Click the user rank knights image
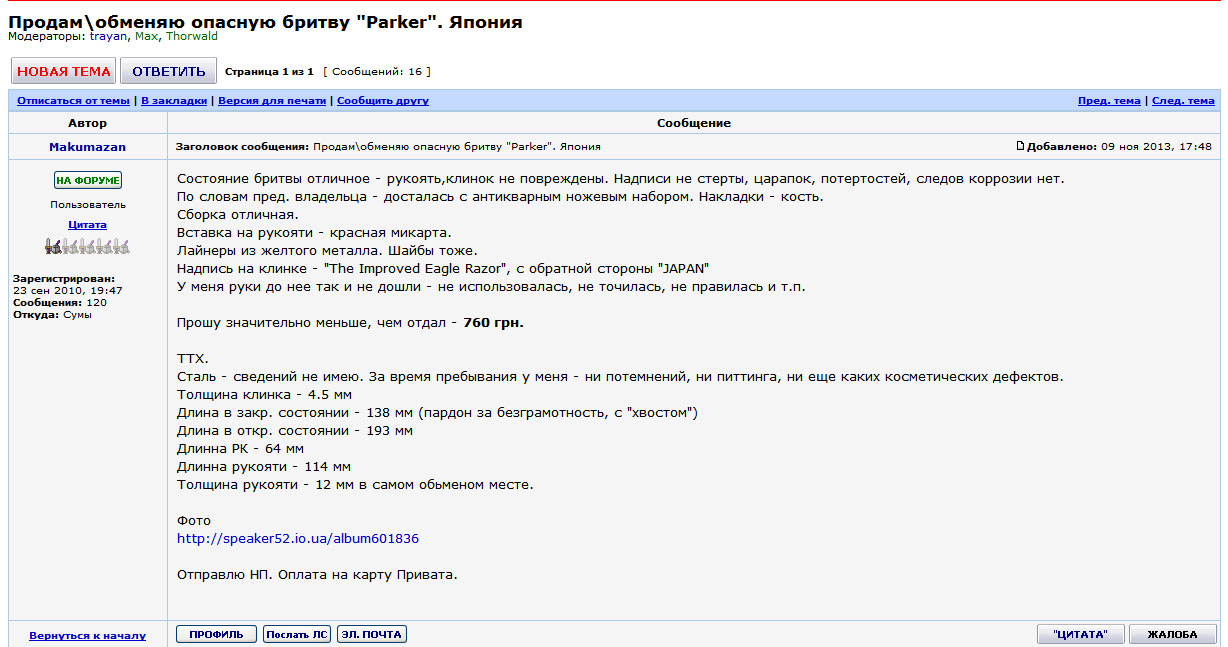1228x647 pixels. point(88,246)
